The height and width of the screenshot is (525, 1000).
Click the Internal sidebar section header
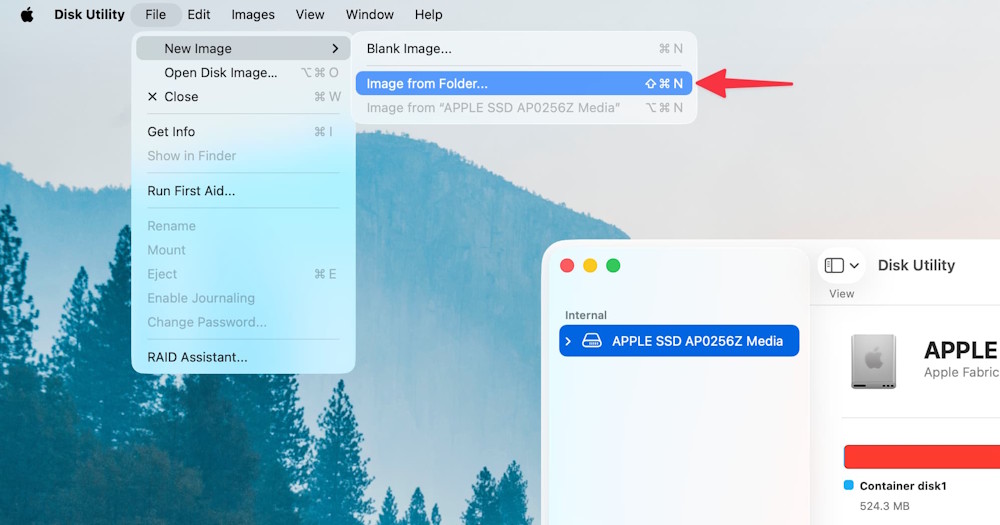[x=585, y=315]
